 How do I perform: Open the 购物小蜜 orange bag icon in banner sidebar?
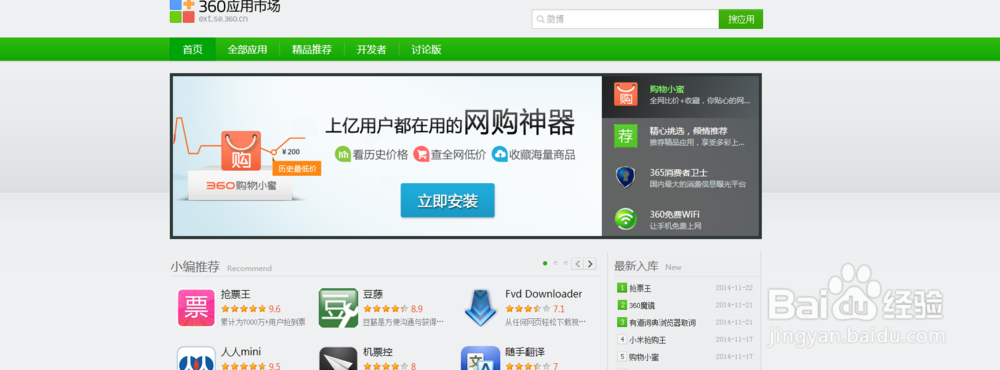pyautogui.click(x=626, y=94)
